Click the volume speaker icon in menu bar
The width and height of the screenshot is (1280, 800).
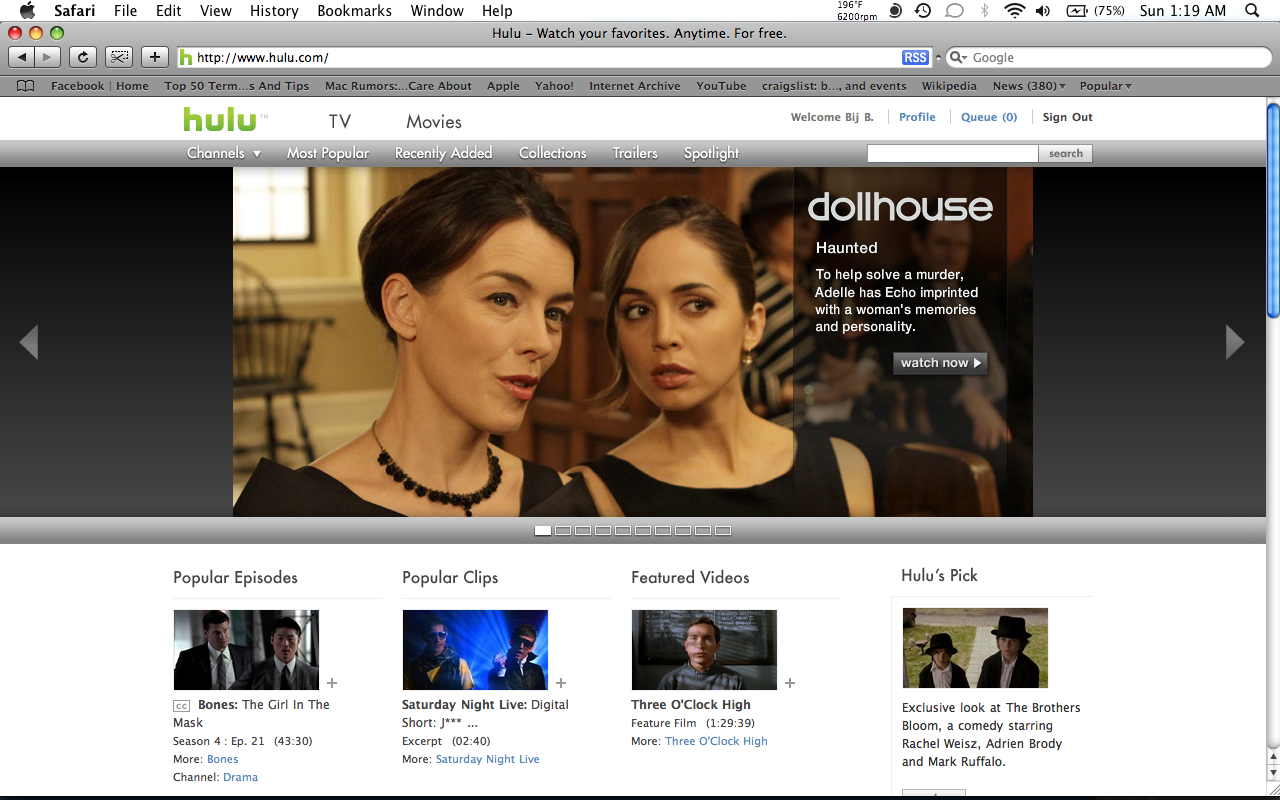point(1043,11)
